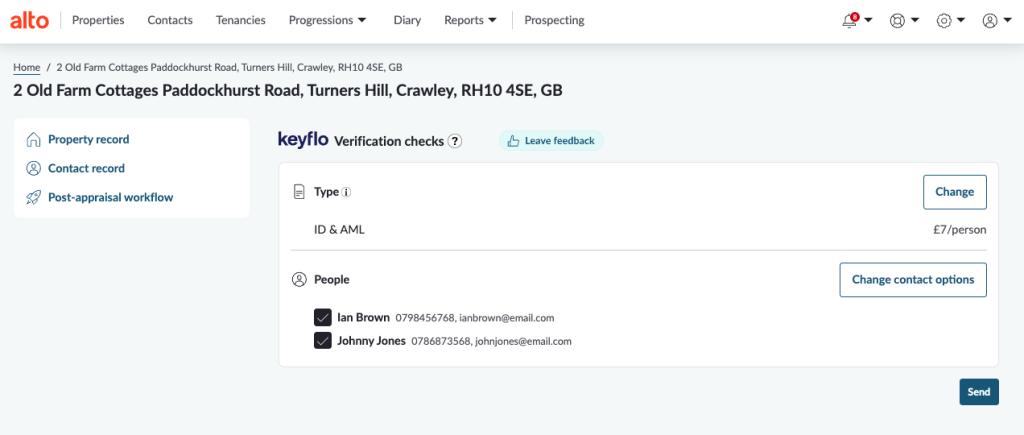1024x435 pixels.
Task: Click the Change type button
Action: tap(954, 192)
